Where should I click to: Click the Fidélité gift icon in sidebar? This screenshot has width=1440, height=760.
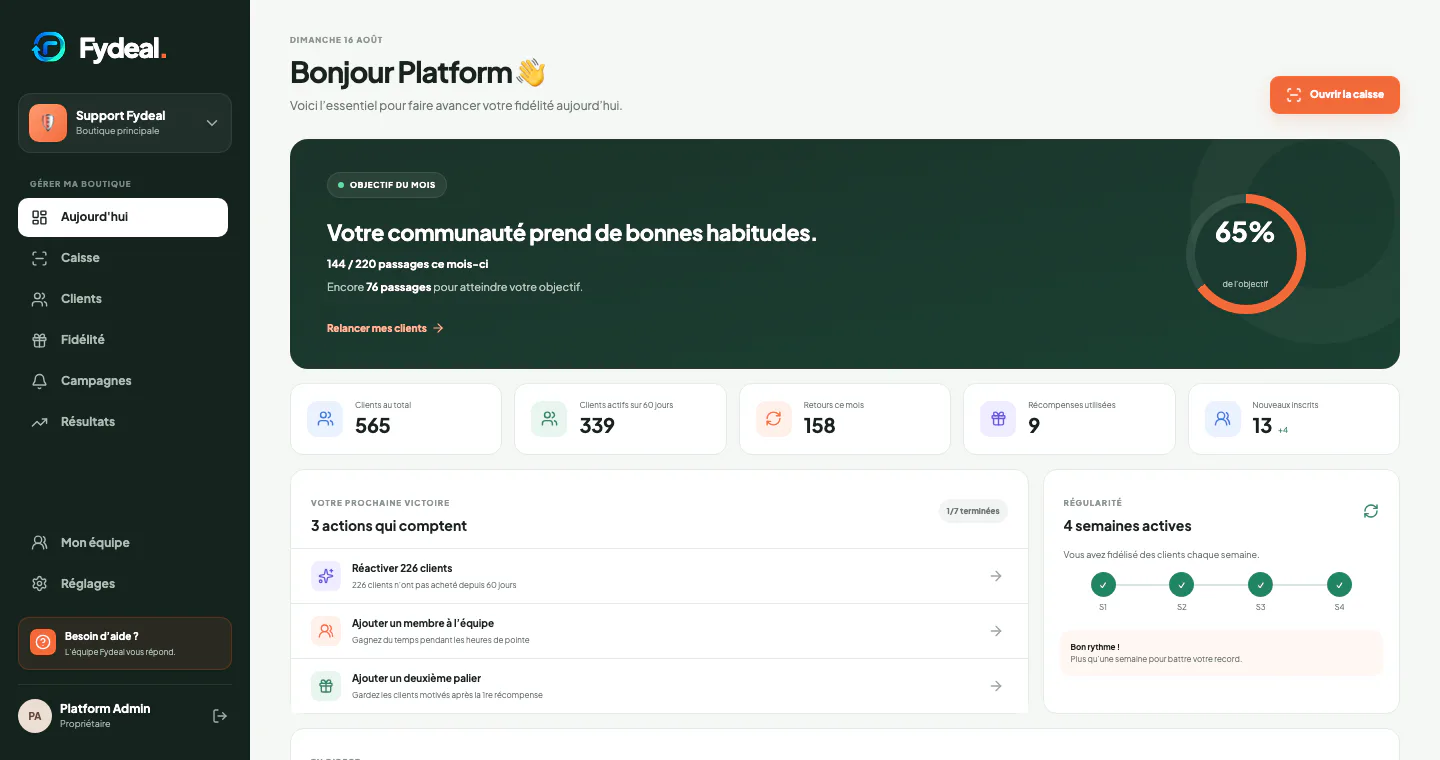click(x=40, y=340)
